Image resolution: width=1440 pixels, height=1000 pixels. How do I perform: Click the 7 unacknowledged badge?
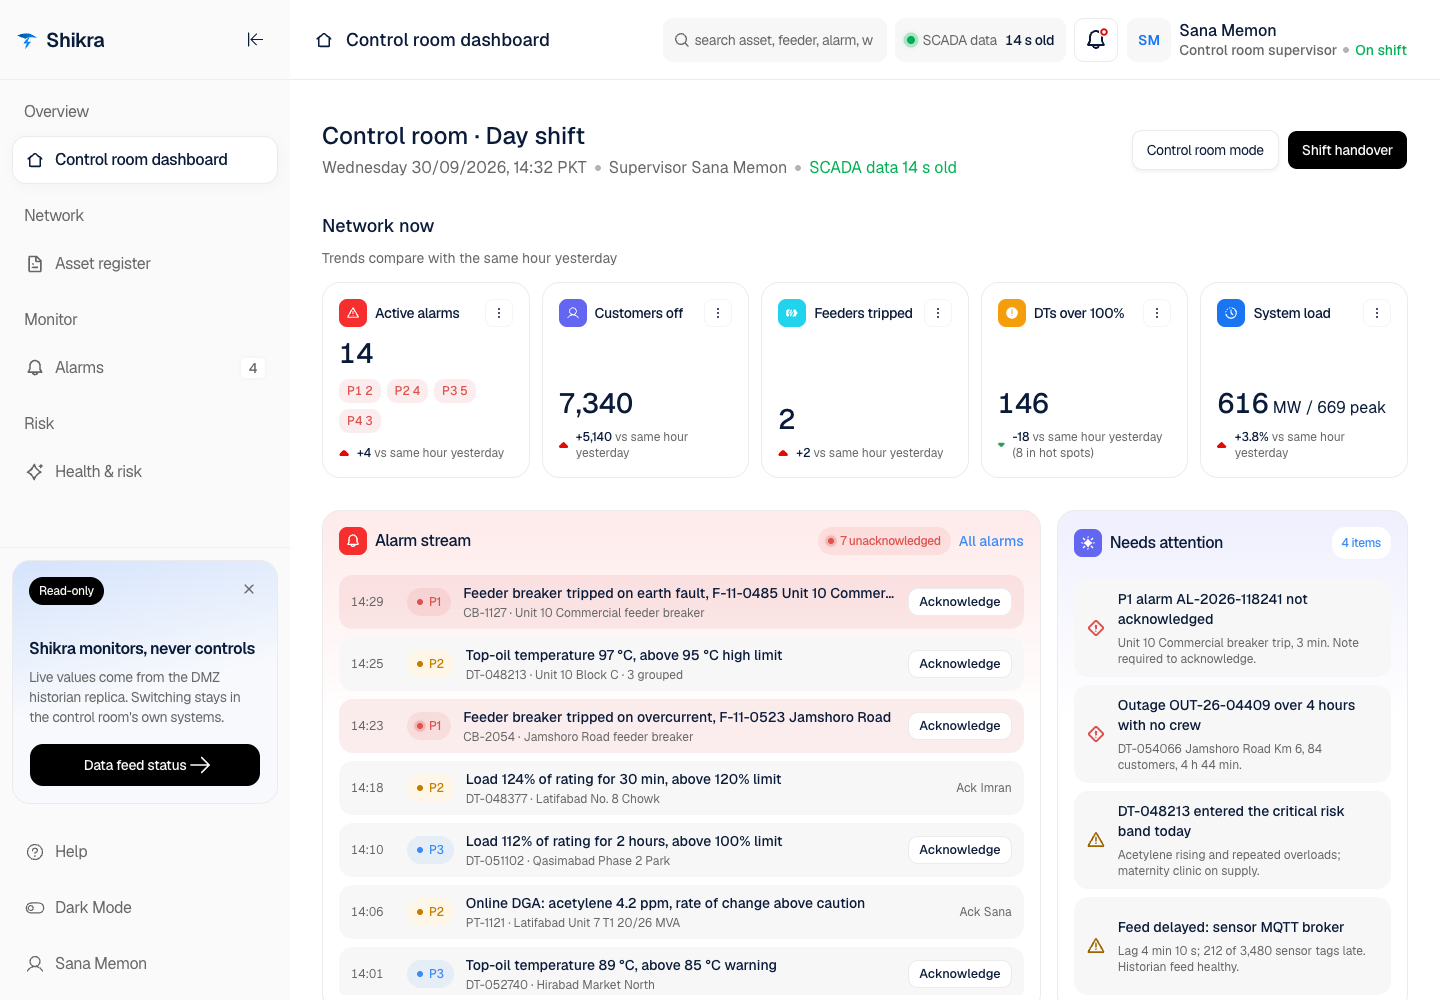point(883,541)
